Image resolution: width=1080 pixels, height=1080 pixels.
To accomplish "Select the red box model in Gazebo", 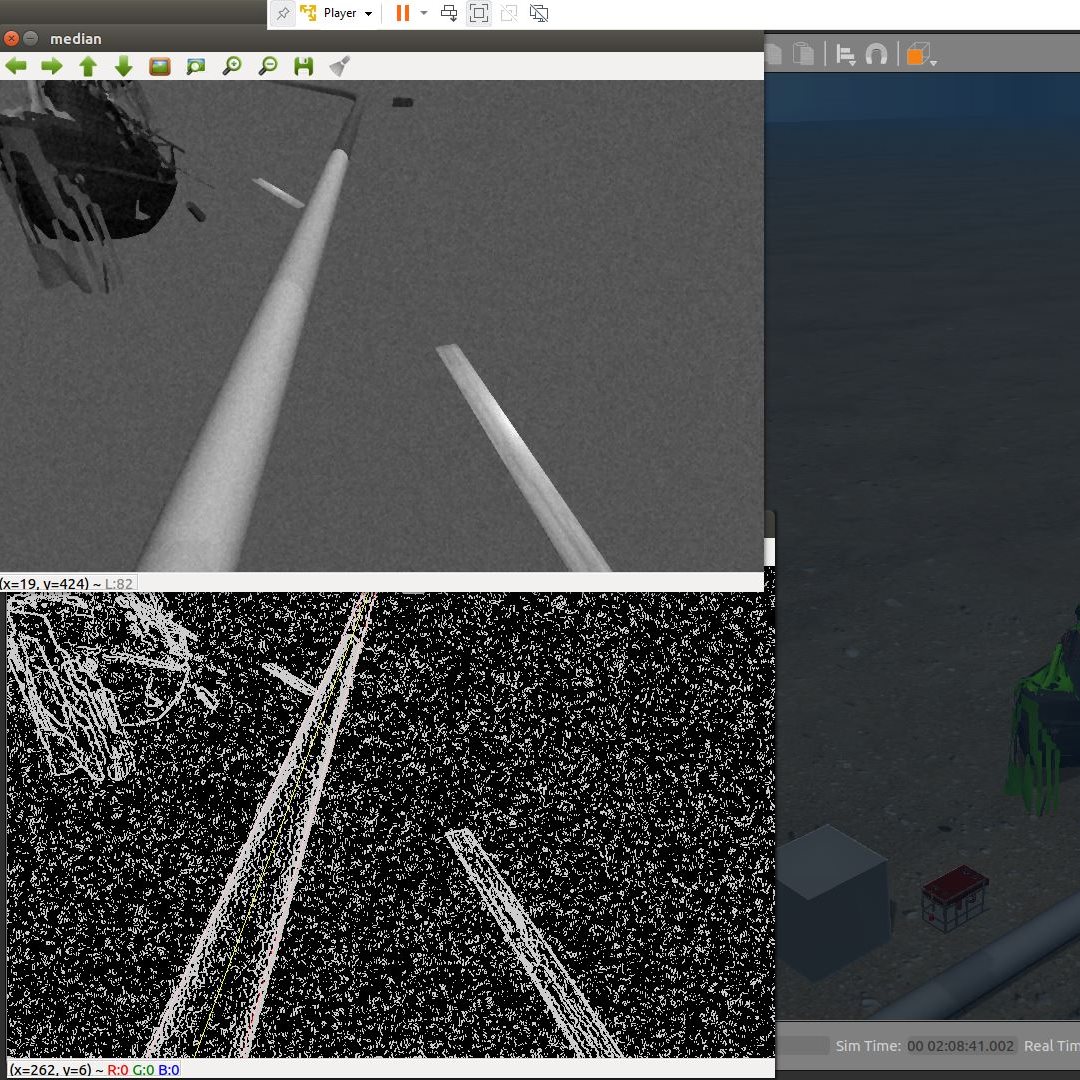I will [x=955, y=897].
